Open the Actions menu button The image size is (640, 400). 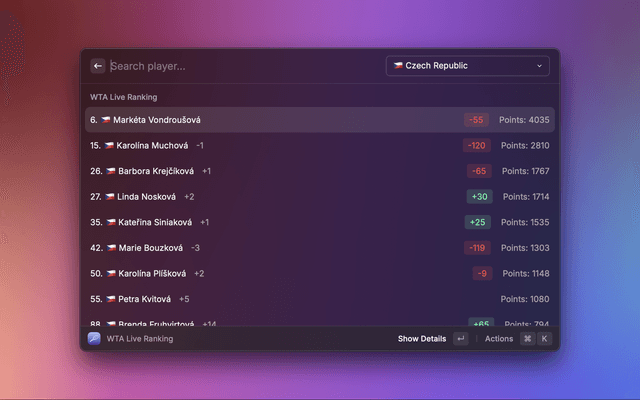[x=499, y=338]
